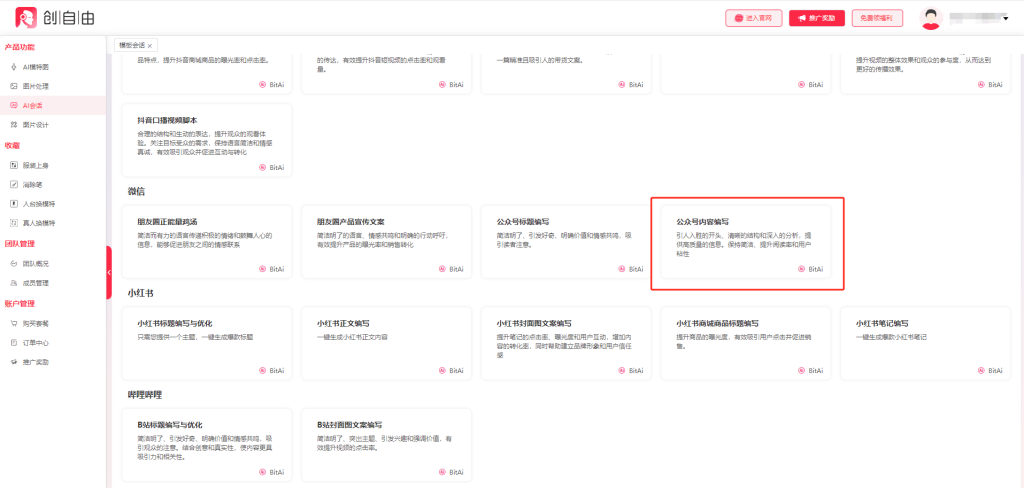Select 人台换模特 in the sidebar

tap(38, 203)
